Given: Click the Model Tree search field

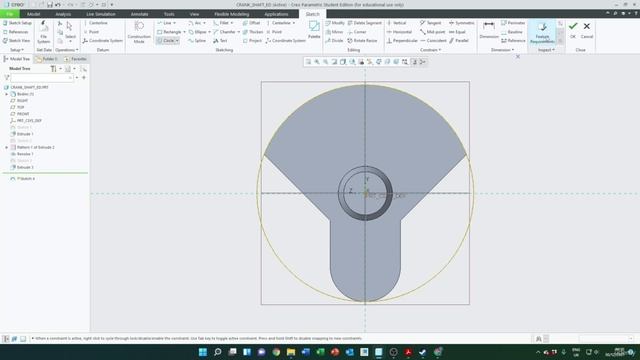Looking at the screenshot, I should [42, 78].
